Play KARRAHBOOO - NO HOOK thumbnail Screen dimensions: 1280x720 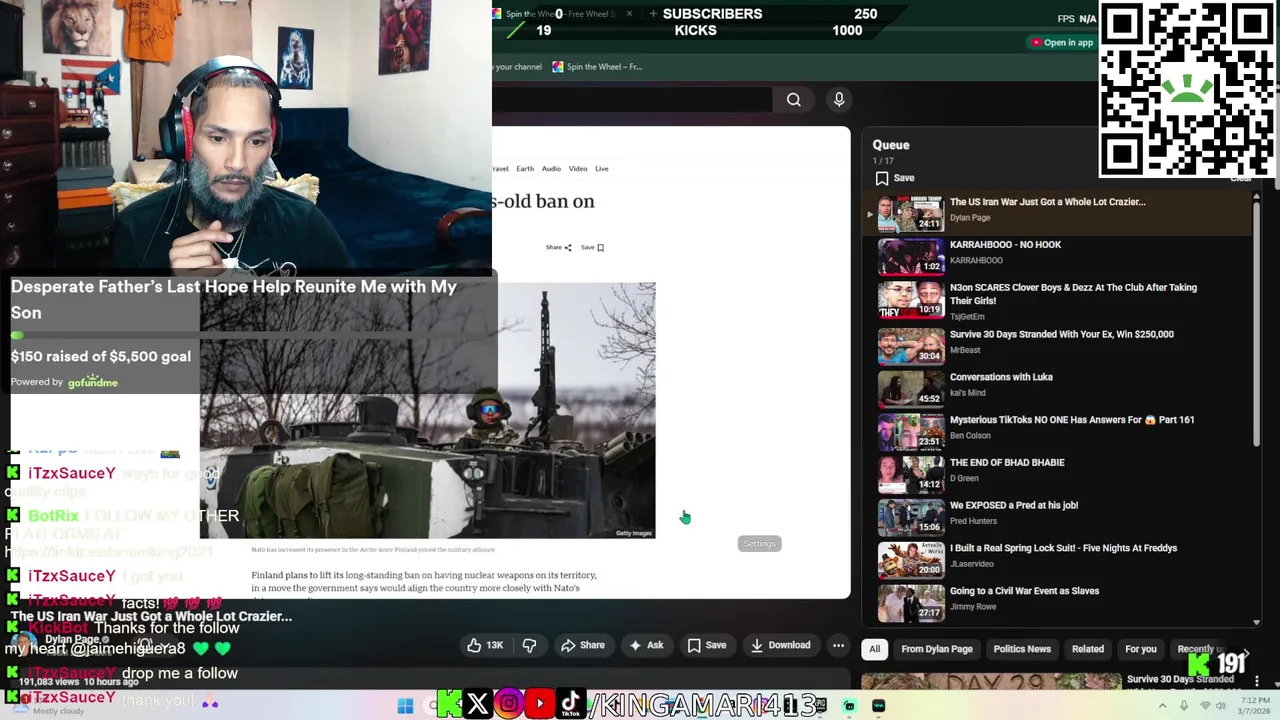tap(911, 256)
